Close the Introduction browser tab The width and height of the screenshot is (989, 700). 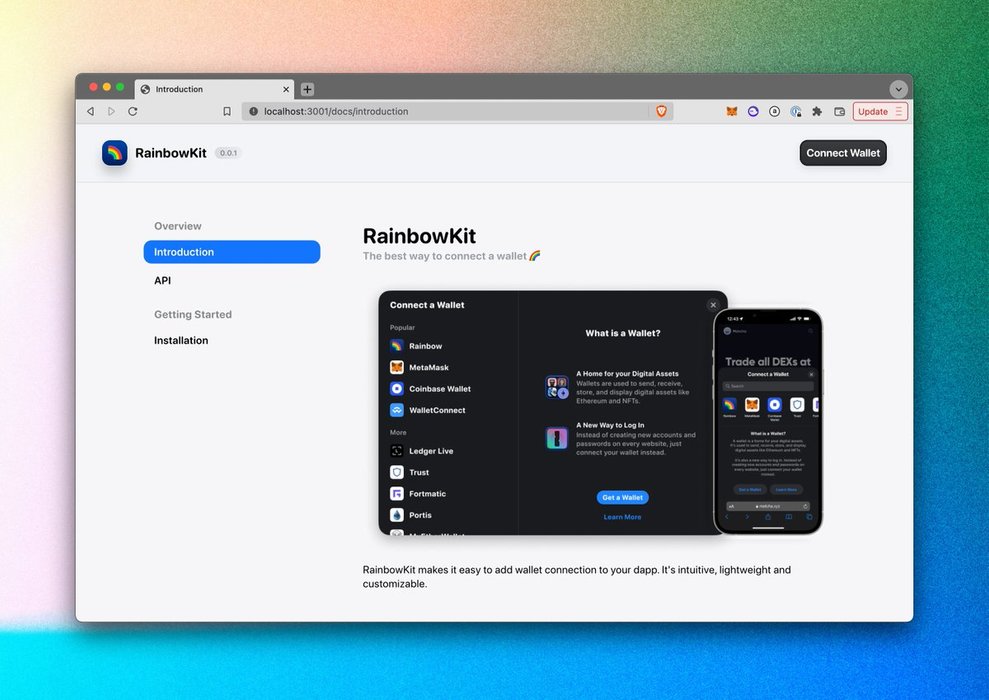286,89
